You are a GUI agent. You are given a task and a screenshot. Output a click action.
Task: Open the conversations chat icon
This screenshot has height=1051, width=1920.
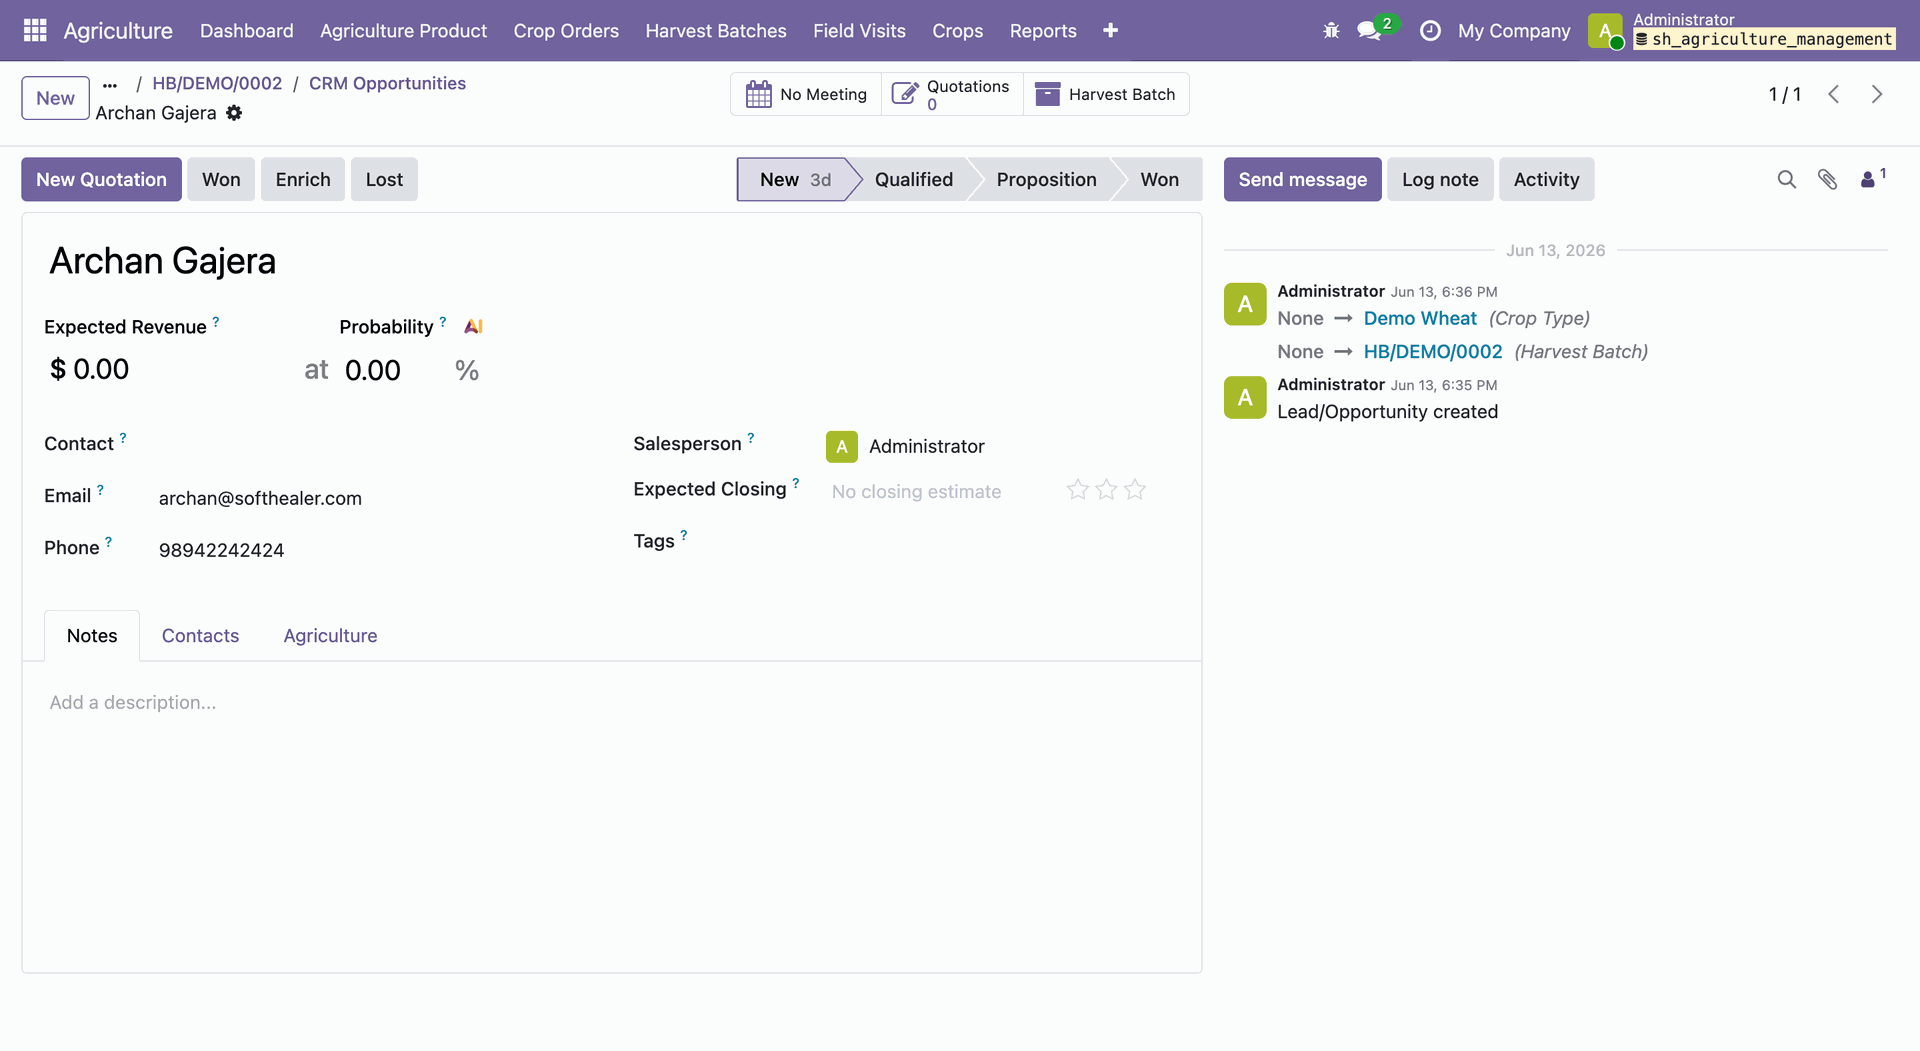point(1369,31)
